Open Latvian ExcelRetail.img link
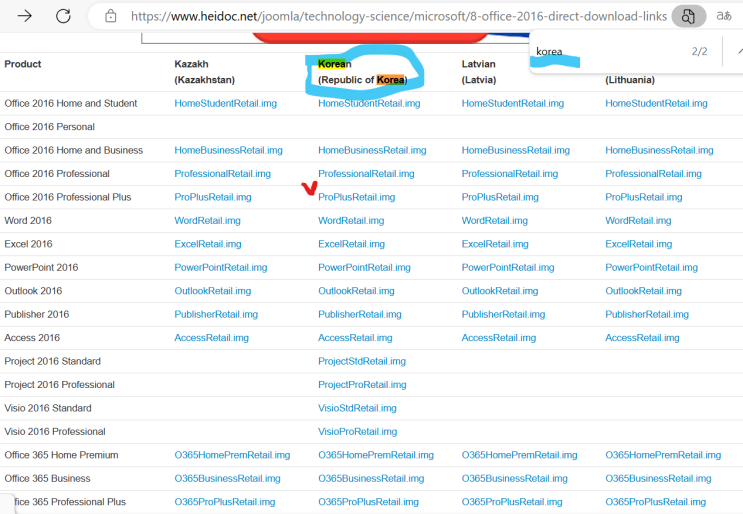This screenshot has width=743, height=514. pos(495,244)
